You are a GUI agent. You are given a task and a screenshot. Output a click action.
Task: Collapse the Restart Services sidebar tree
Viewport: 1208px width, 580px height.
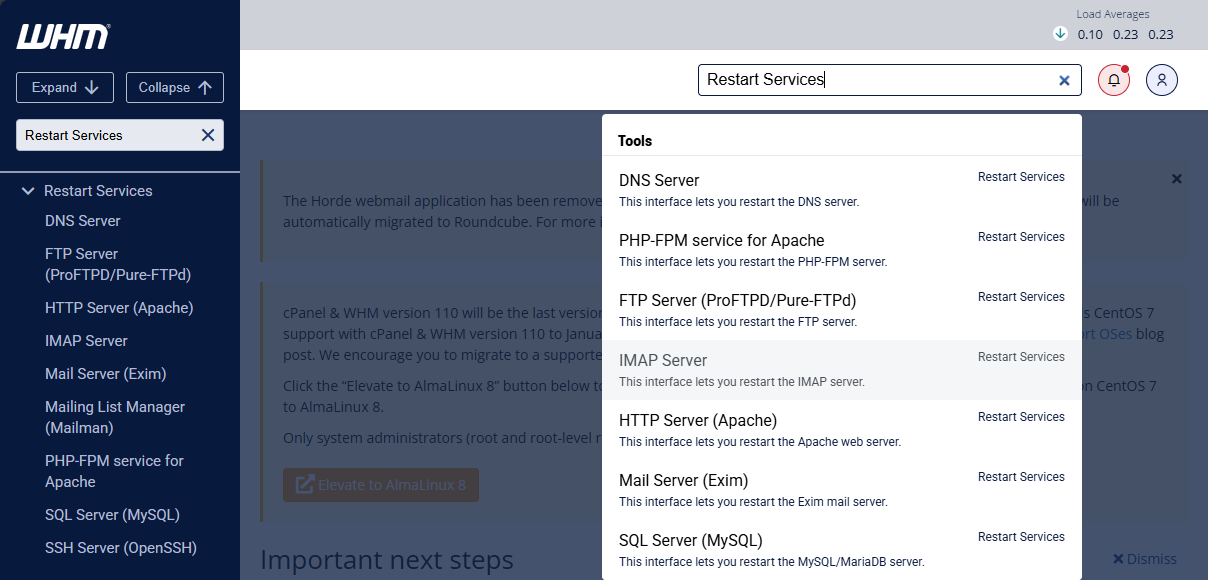pos(27,189)
